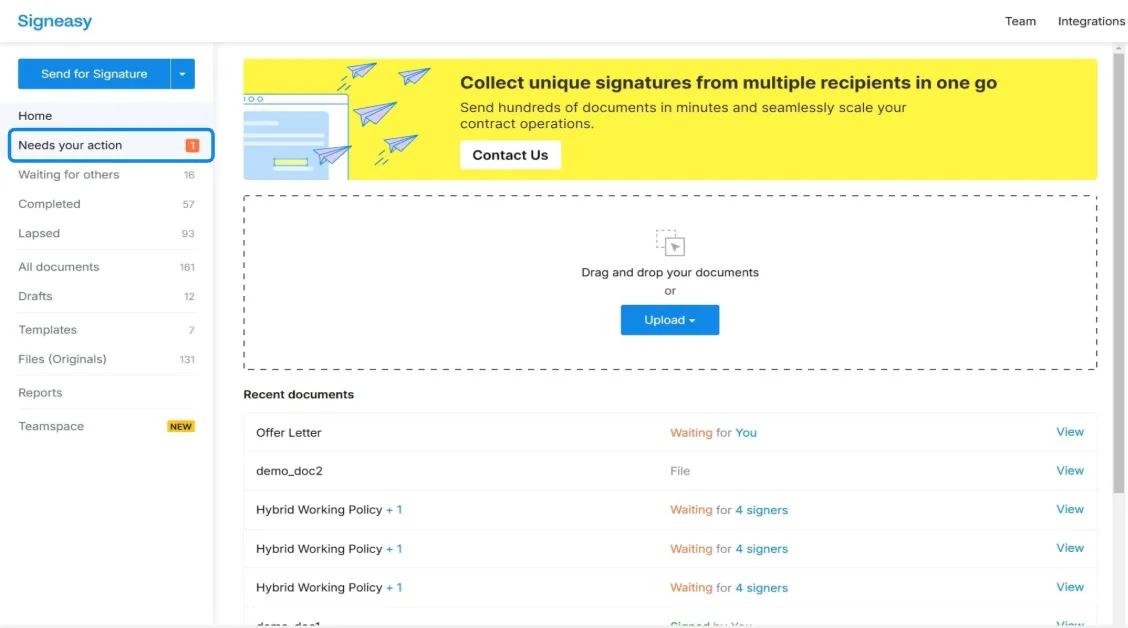Click the drag-and-drop document icon
The image size is (1128, 628).
coord(670,243)
